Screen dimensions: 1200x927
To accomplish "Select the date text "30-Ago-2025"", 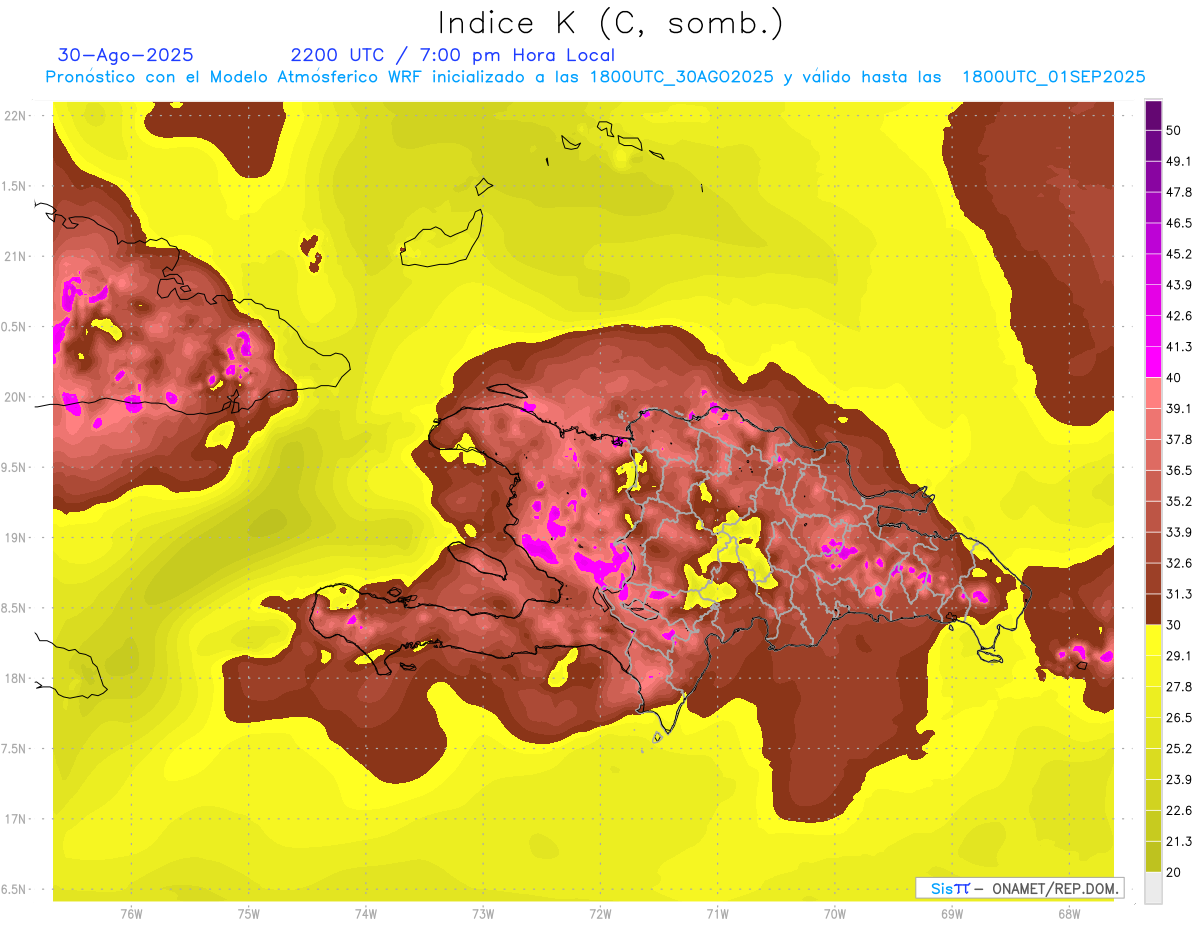I will click(126, 55).
